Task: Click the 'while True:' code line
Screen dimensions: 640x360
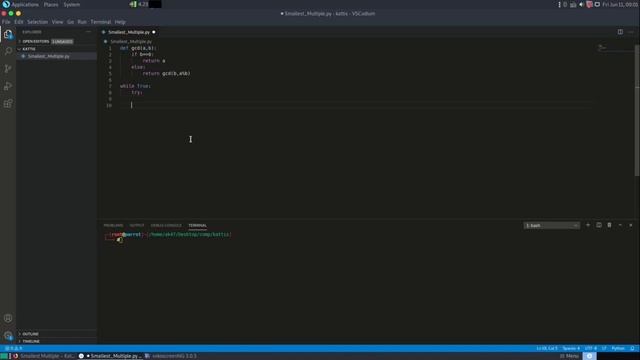Action: [135, 86]
